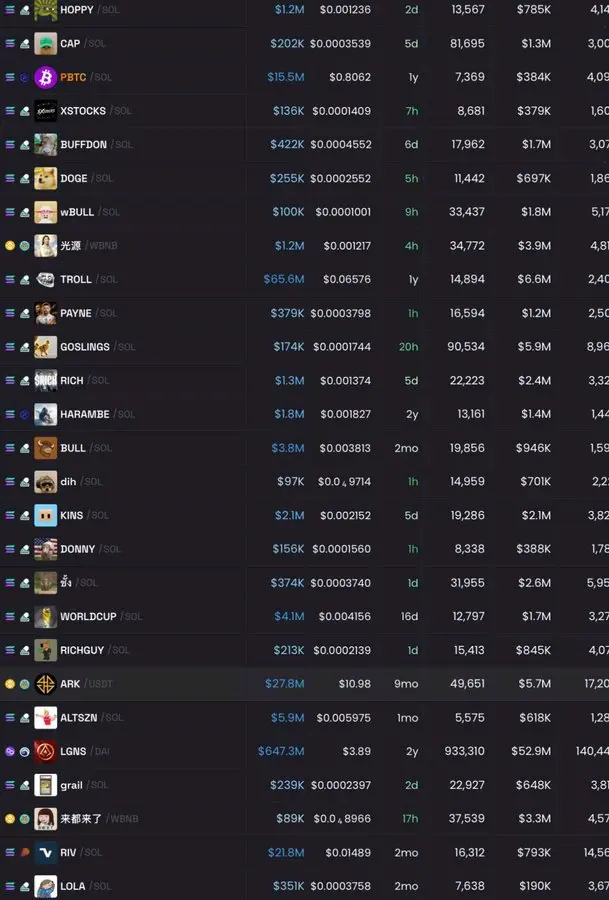This screenshot has width=609, height=900.
Task: Open the HARAMBE gorilla logo
Action: (x=45, y=414)
